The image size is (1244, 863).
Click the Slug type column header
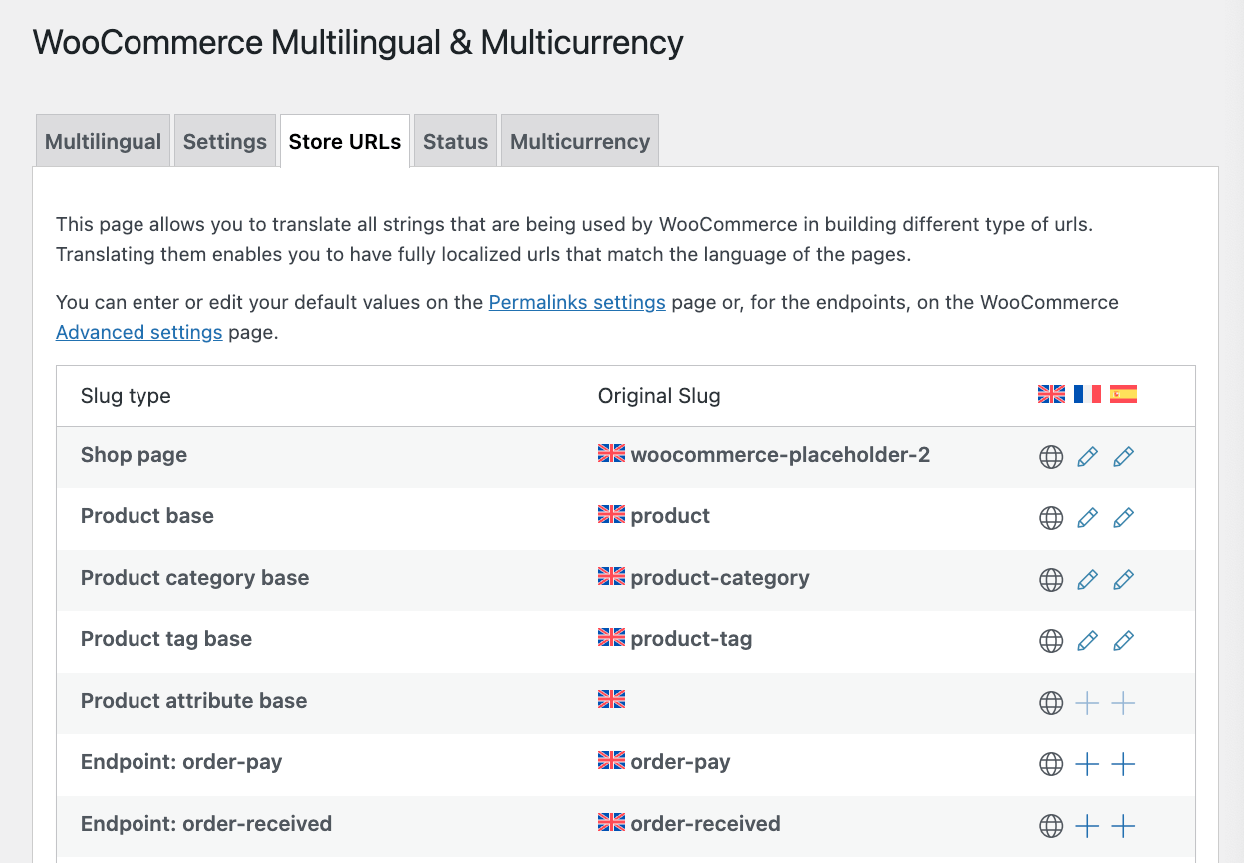126,396
